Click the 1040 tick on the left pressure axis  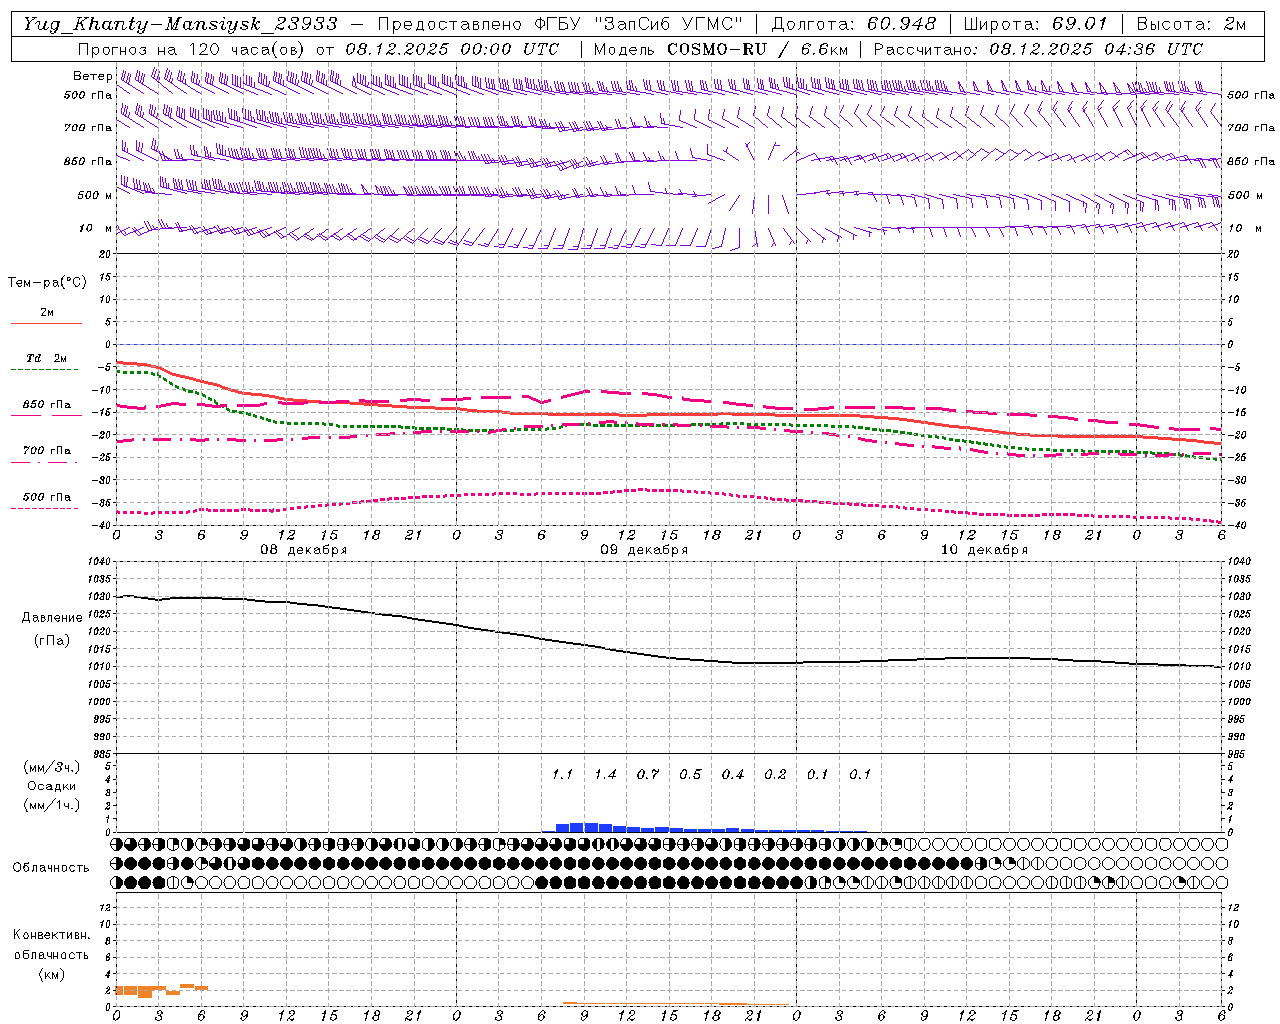pos(97,562)
